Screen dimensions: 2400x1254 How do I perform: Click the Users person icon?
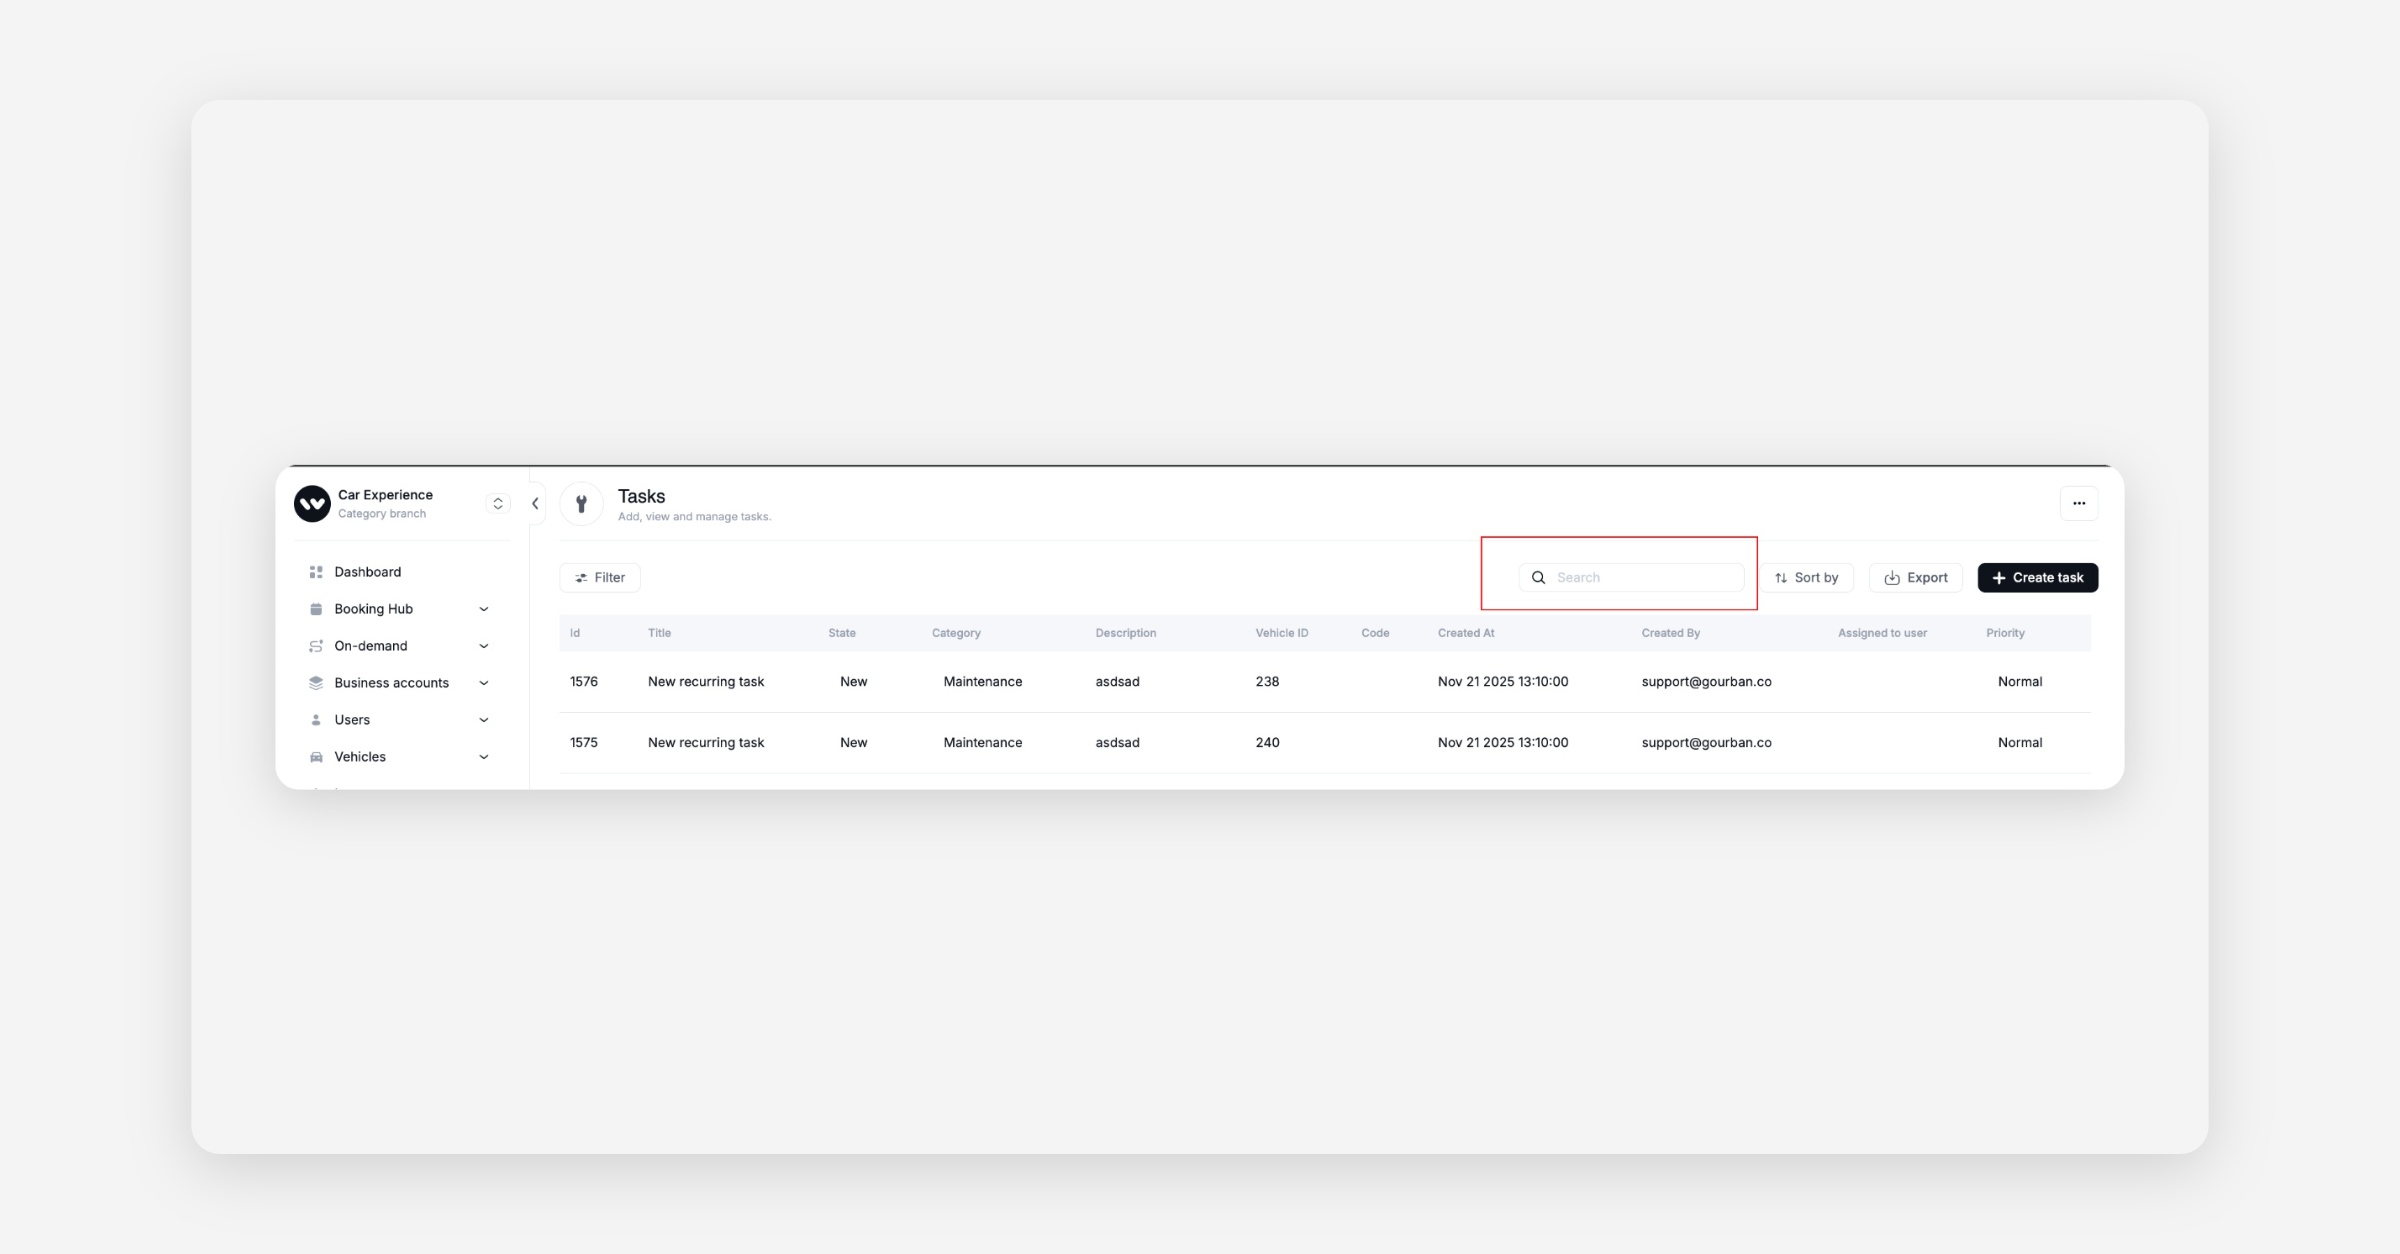click(316, 720)
